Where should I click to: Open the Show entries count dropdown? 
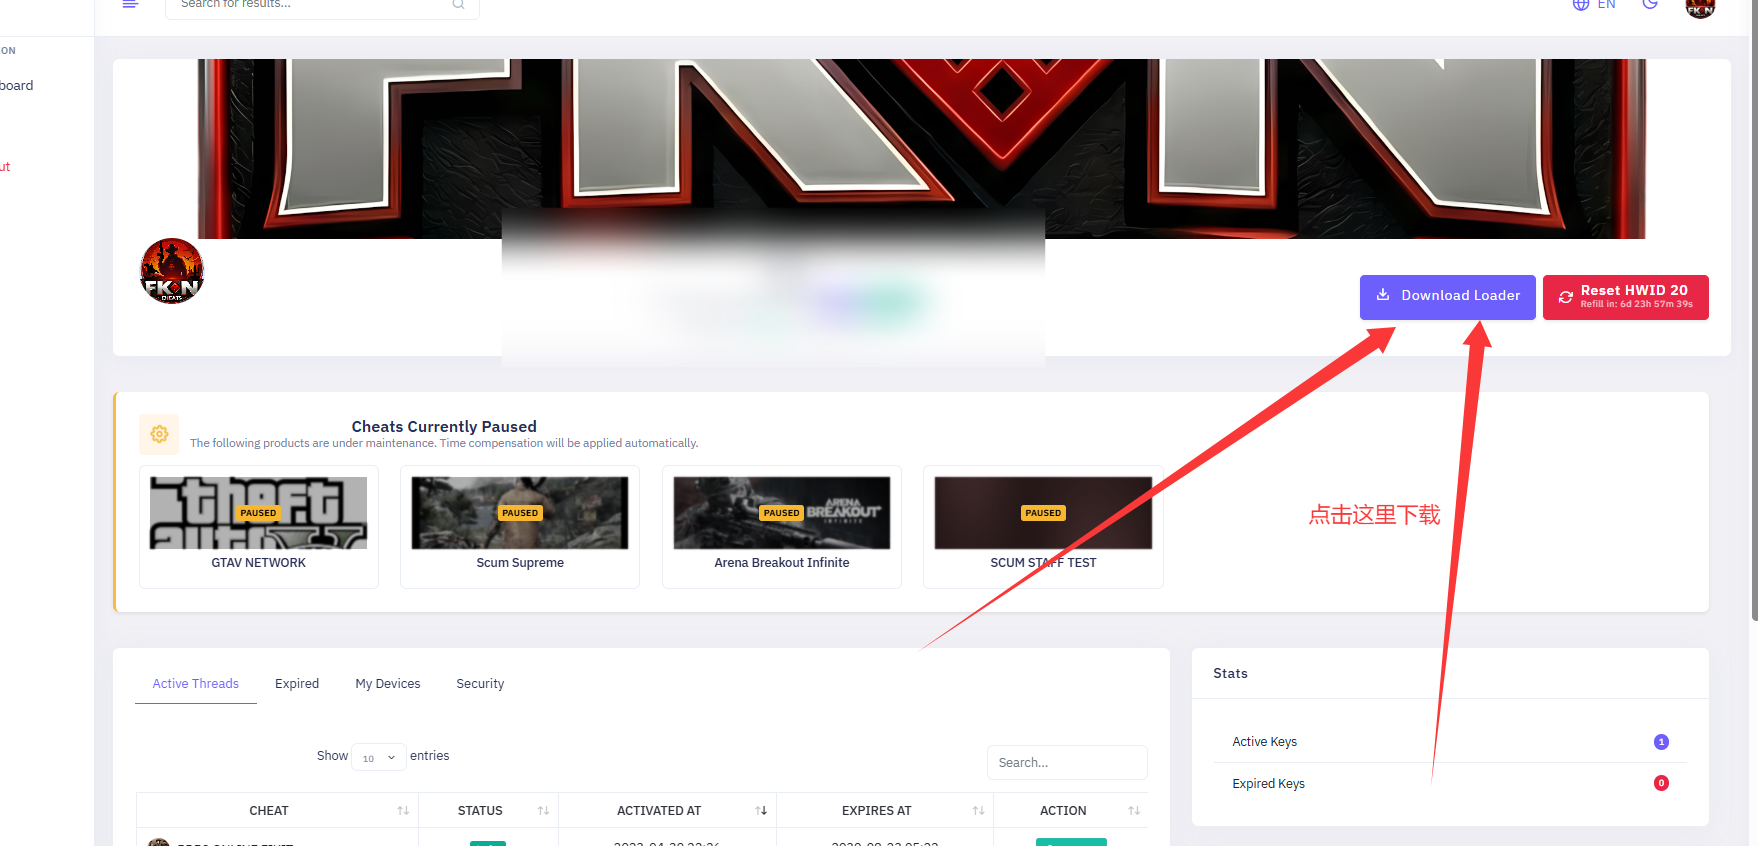tap(379, 757)
